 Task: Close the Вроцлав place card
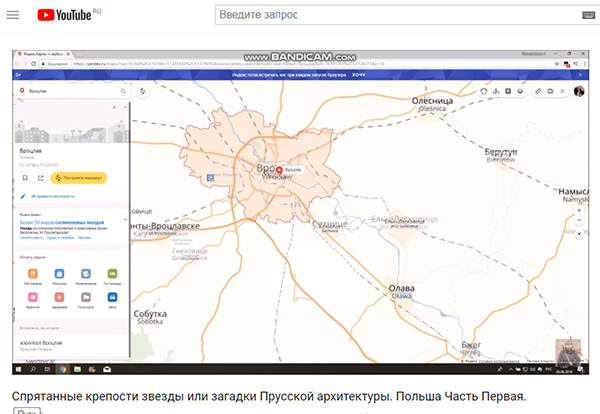pos(114,108)
